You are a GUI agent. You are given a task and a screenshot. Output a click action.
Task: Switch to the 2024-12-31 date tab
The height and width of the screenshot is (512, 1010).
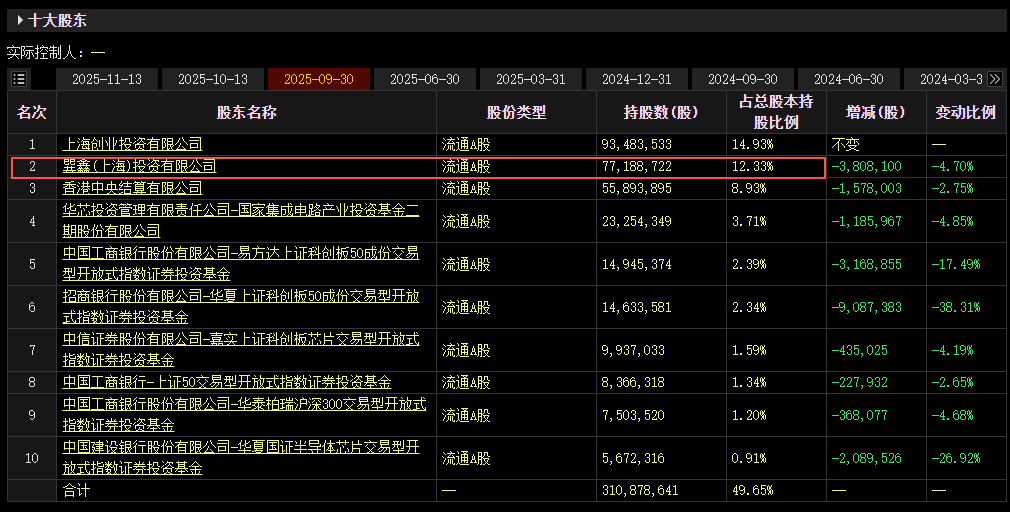pyautogui.click(x=636, y=79)
